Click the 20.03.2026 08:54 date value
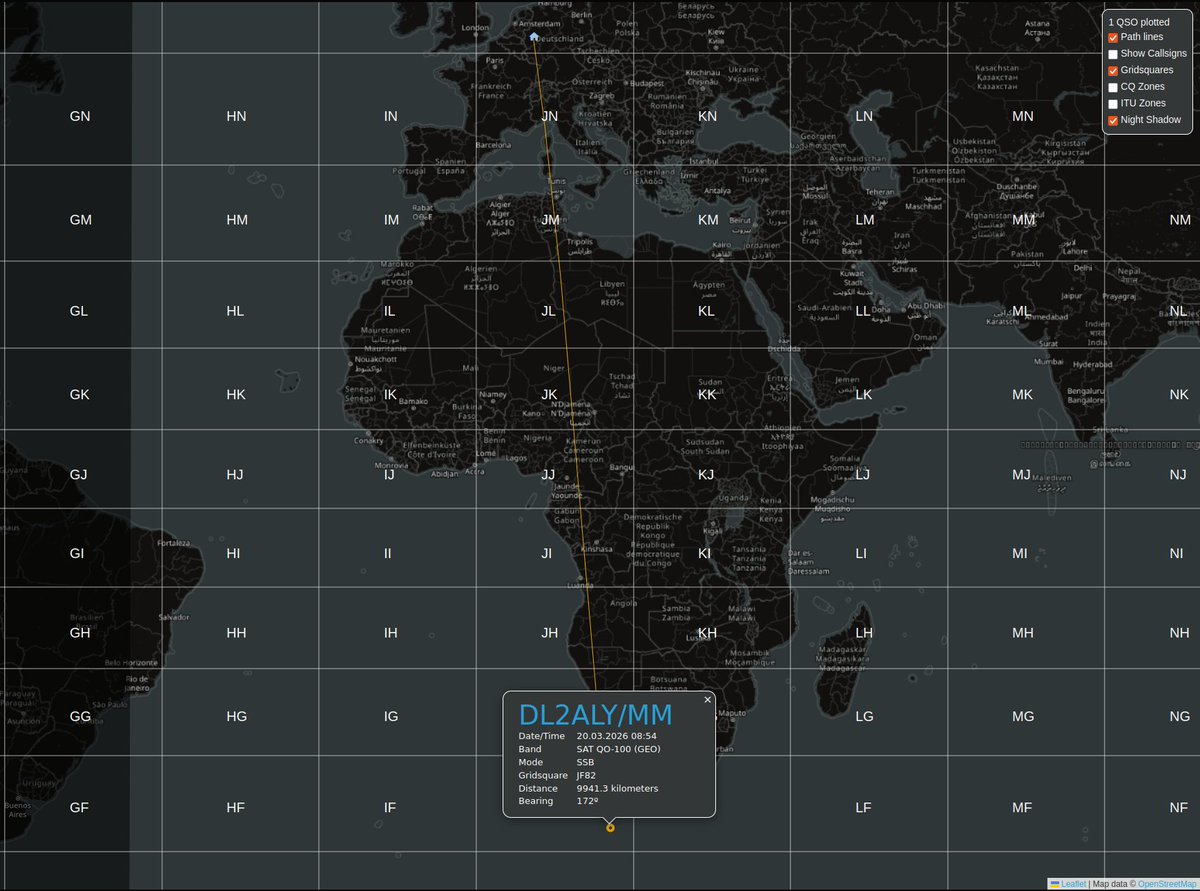This screenshot has height=891, width=1200. tap(616, 736)
